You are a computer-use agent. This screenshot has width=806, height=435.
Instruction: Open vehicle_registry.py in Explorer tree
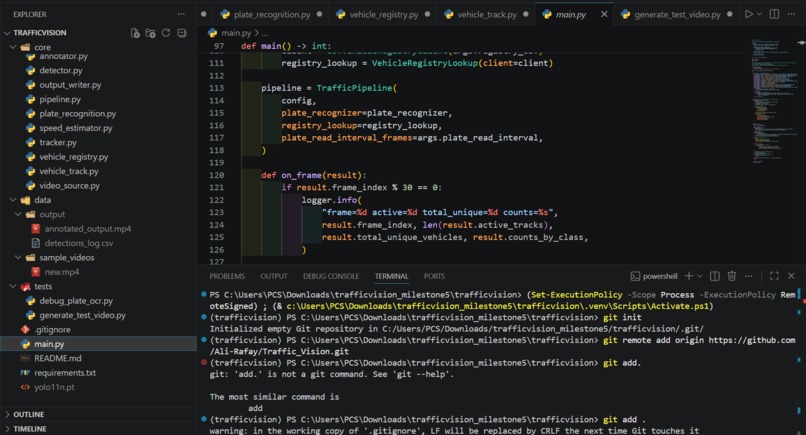tap(74, 157)
